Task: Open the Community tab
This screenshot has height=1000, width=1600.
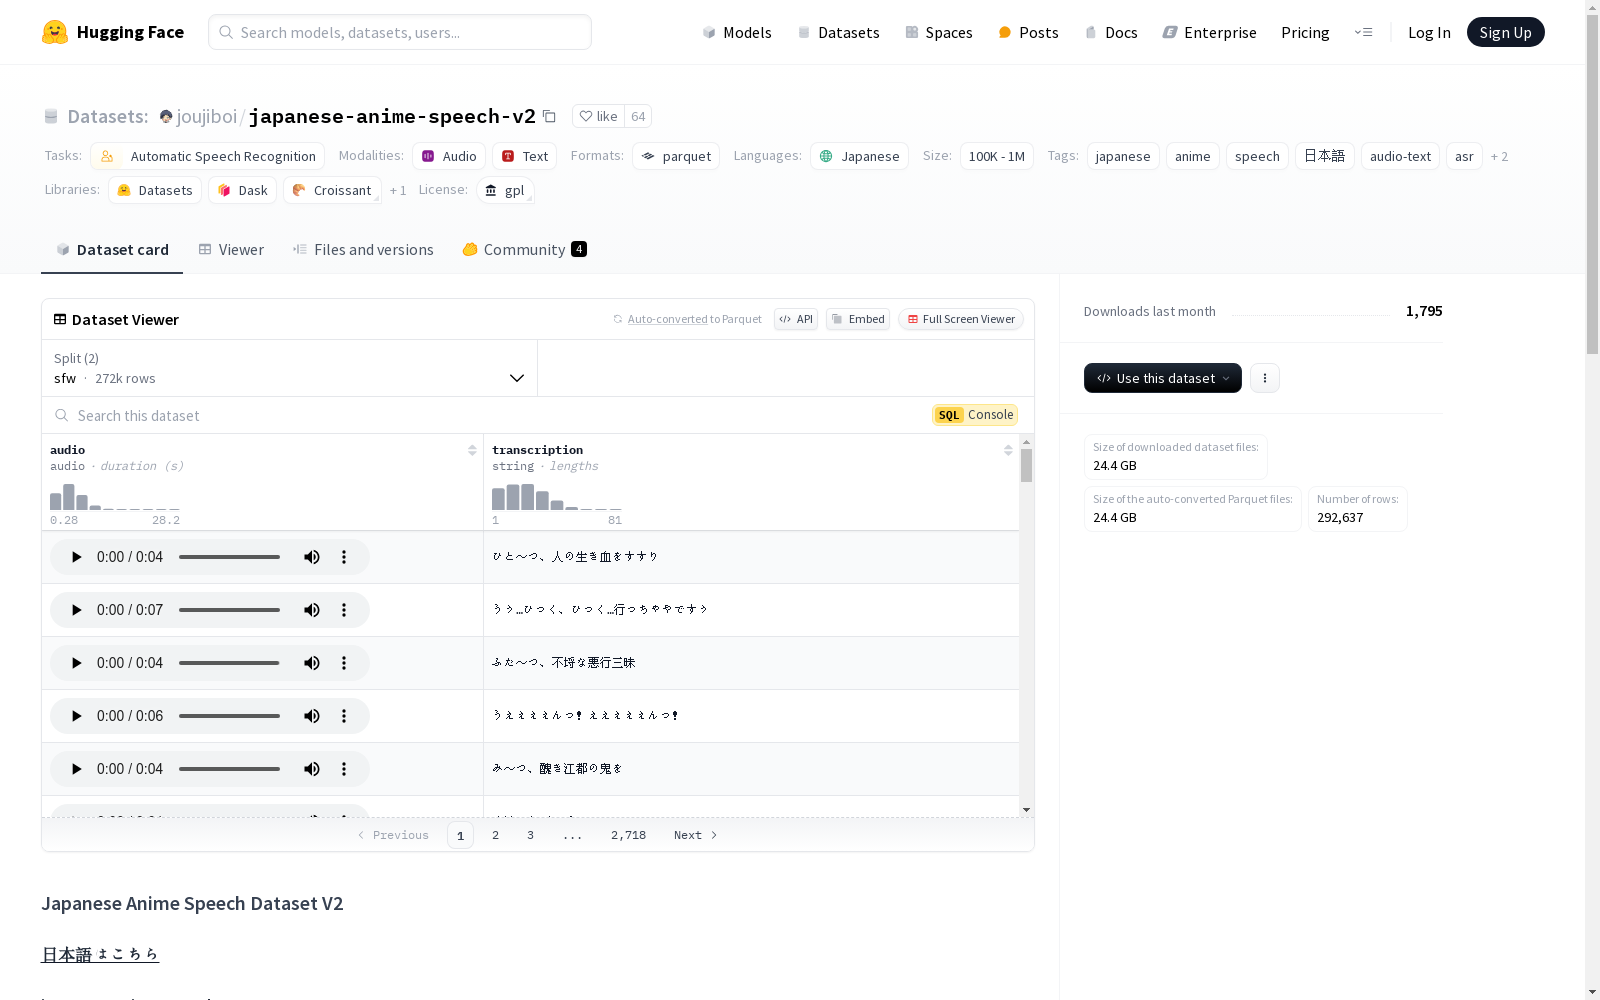Action: click(524, 250)
